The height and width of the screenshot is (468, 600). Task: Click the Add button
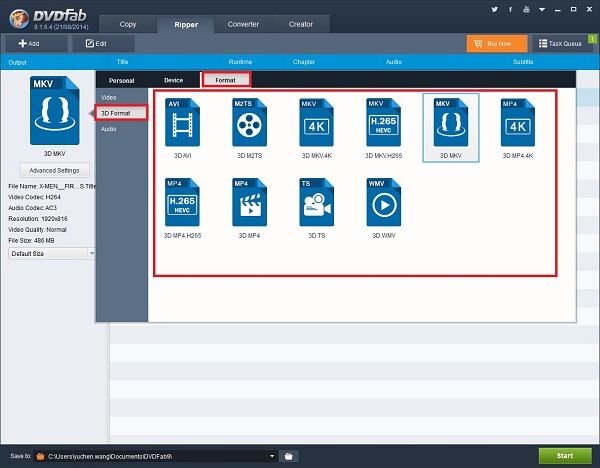pyautogui.click(x=37, y=44)
